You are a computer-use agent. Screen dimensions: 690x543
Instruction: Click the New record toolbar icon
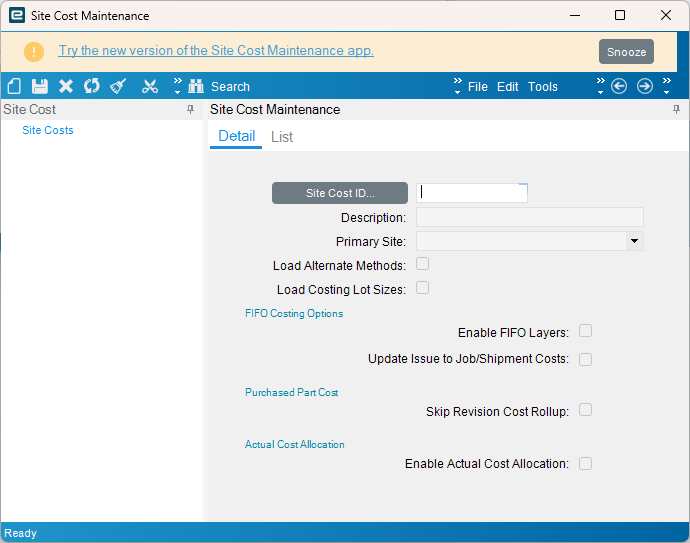pos(14,86)
